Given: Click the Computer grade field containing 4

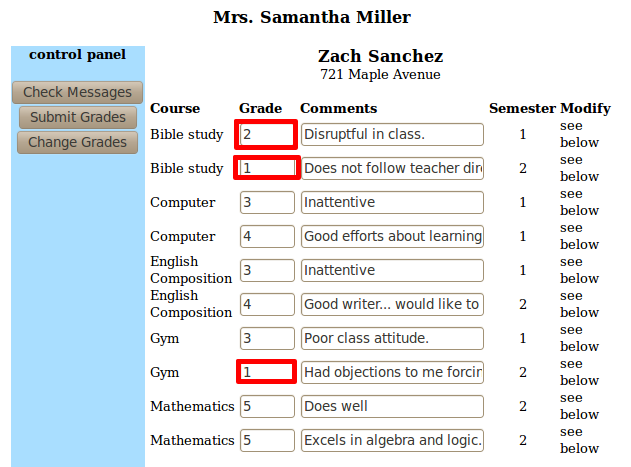Looking at the screenshot, I should coord(266,236).
